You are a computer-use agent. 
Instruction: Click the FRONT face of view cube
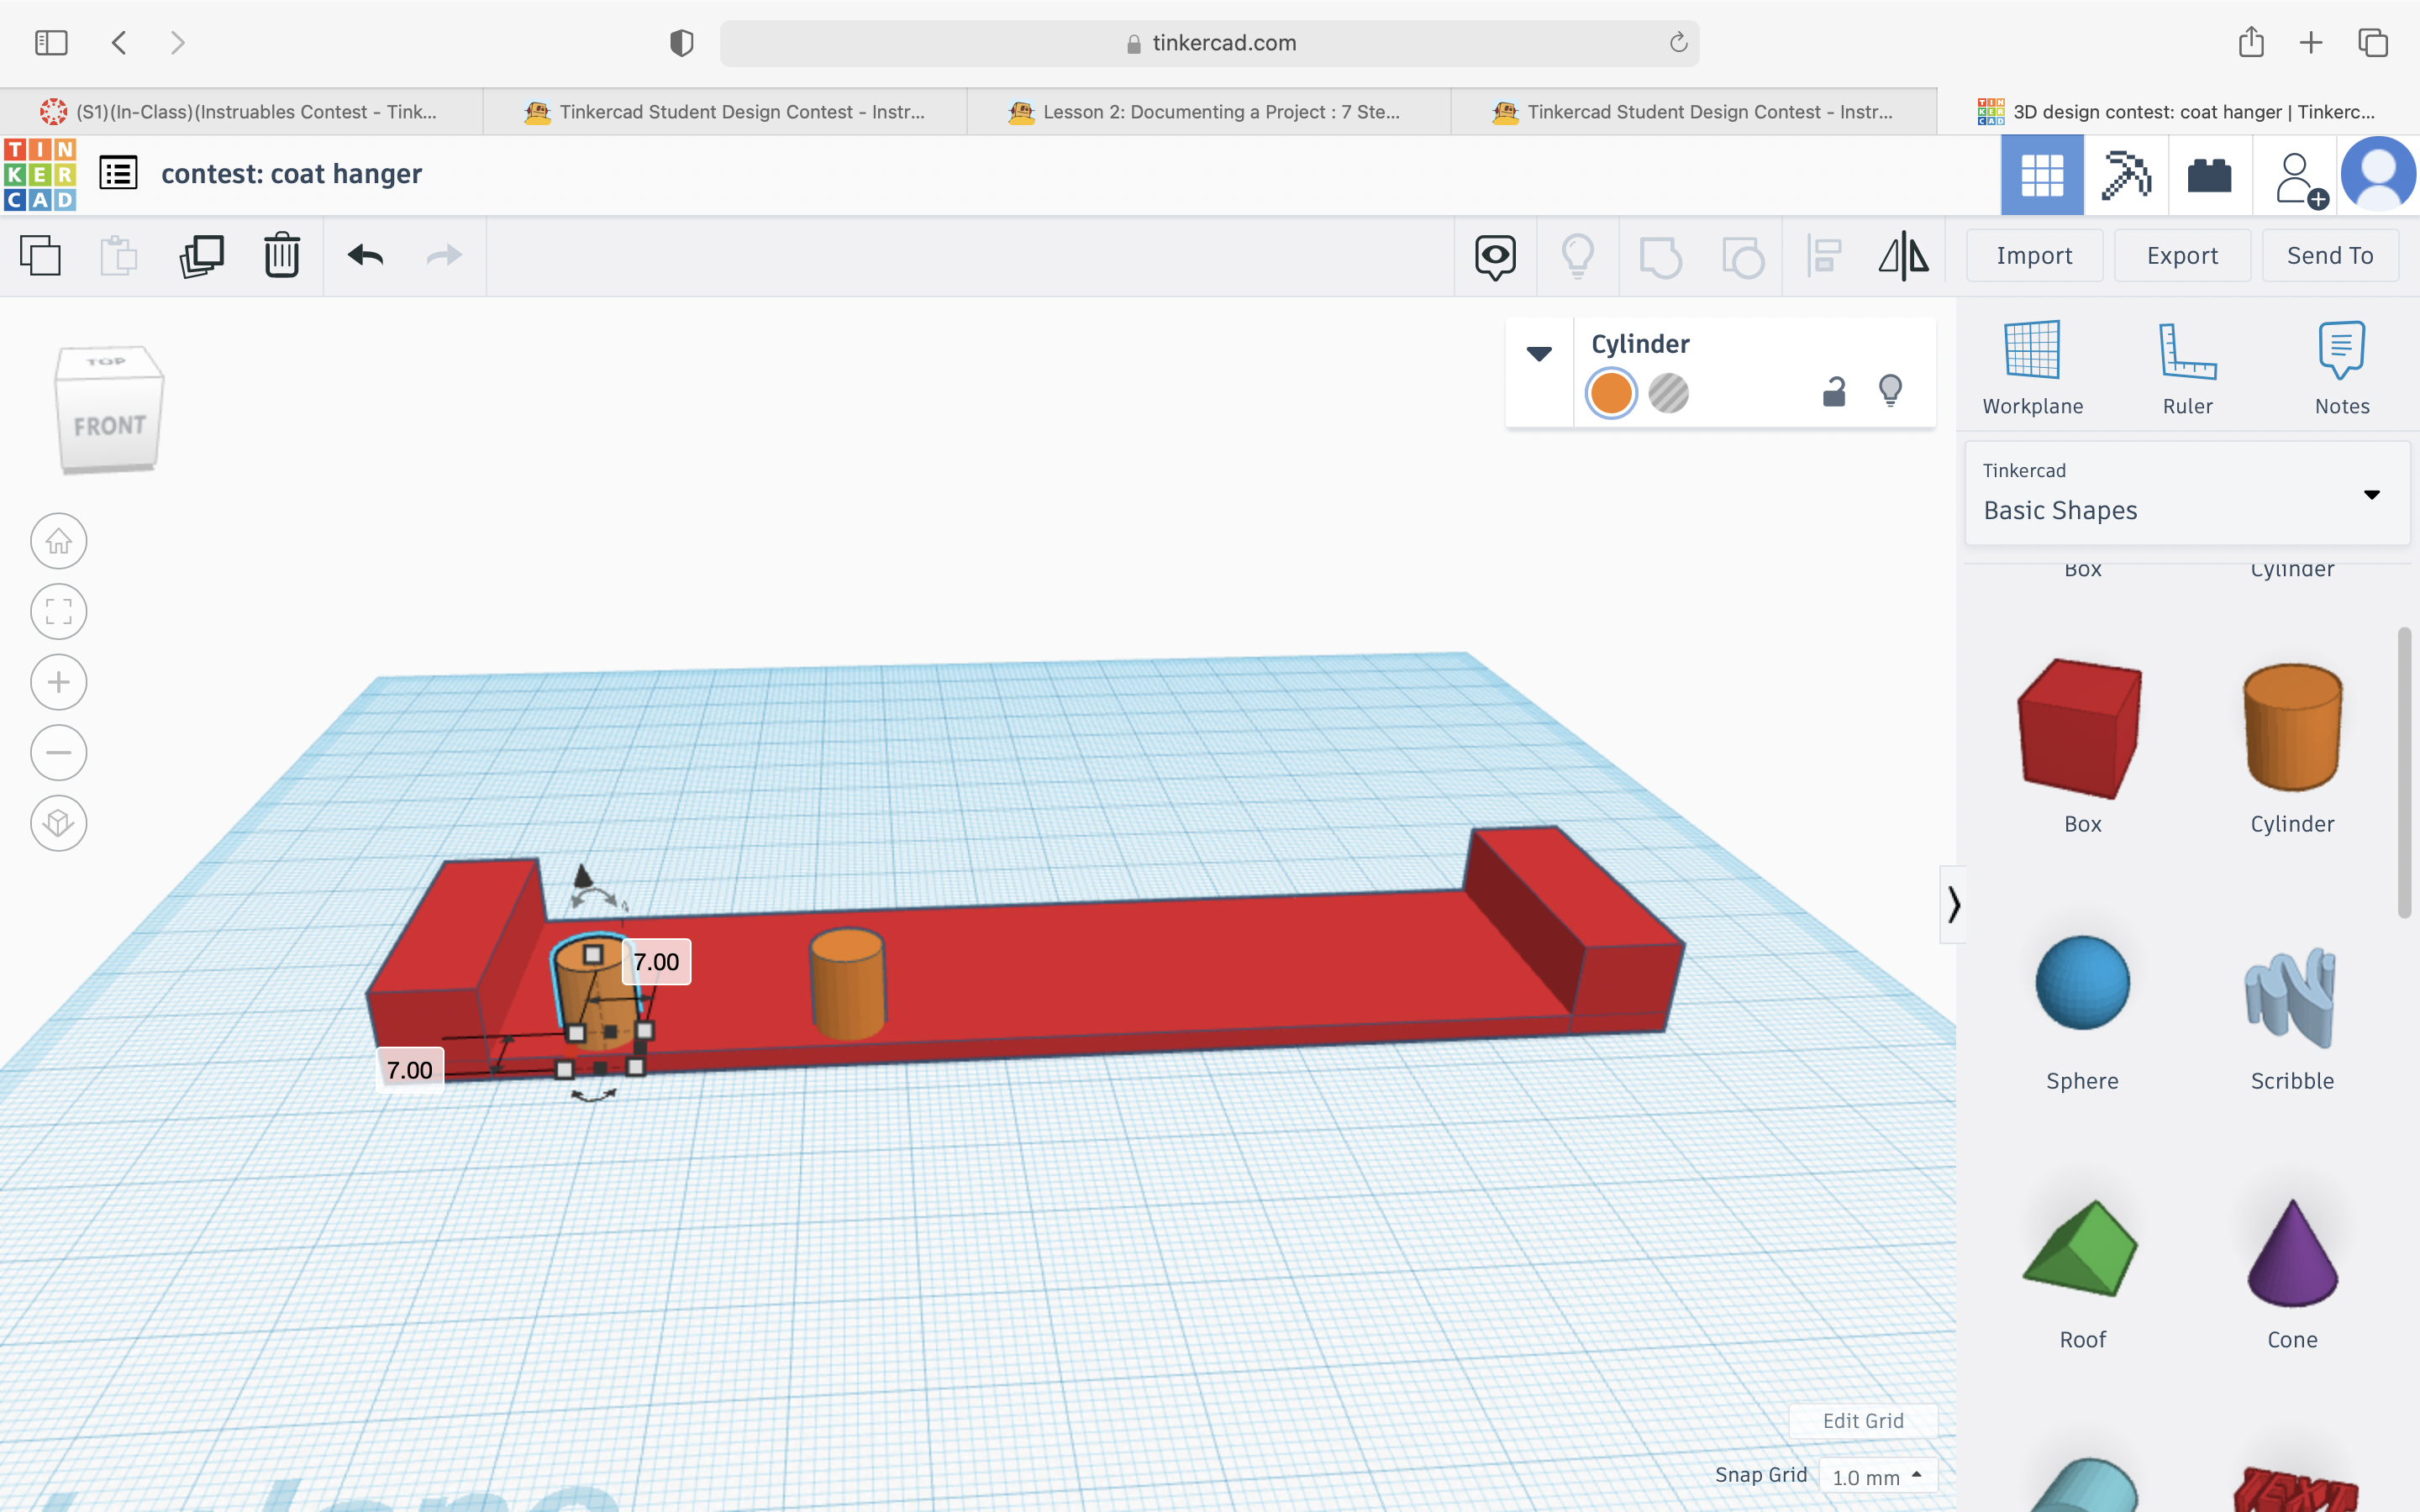tap(110, 426)
